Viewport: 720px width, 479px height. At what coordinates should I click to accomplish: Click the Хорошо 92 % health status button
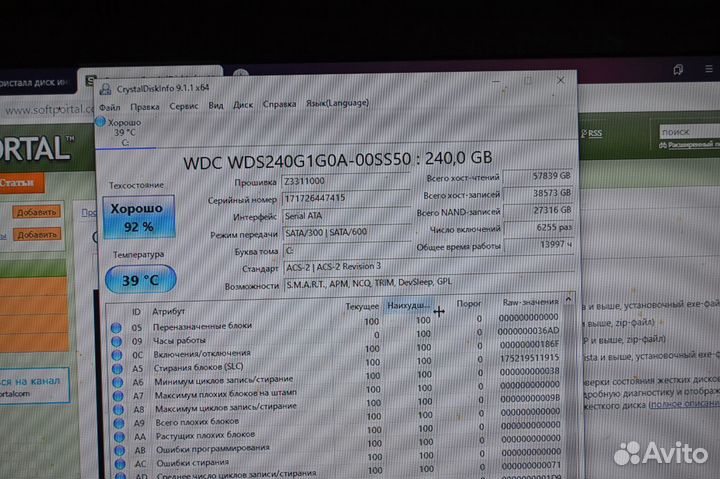coord(139,217)
